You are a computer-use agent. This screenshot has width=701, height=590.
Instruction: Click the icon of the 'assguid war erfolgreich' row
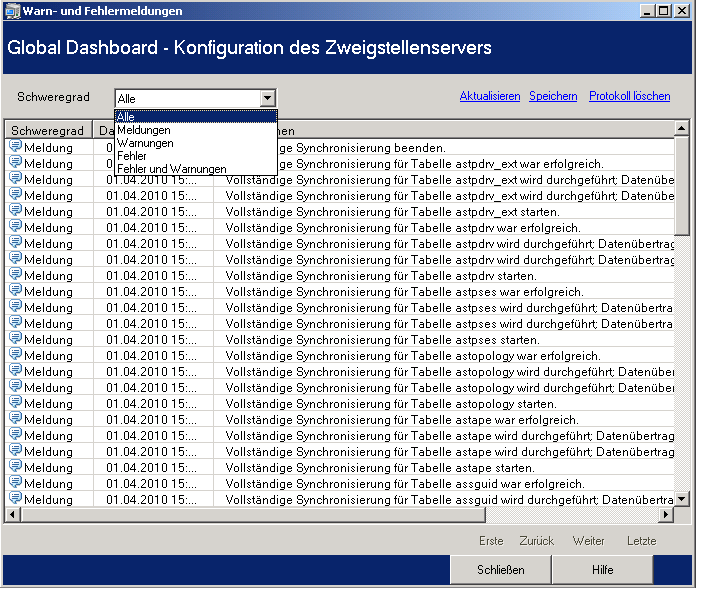15,482
